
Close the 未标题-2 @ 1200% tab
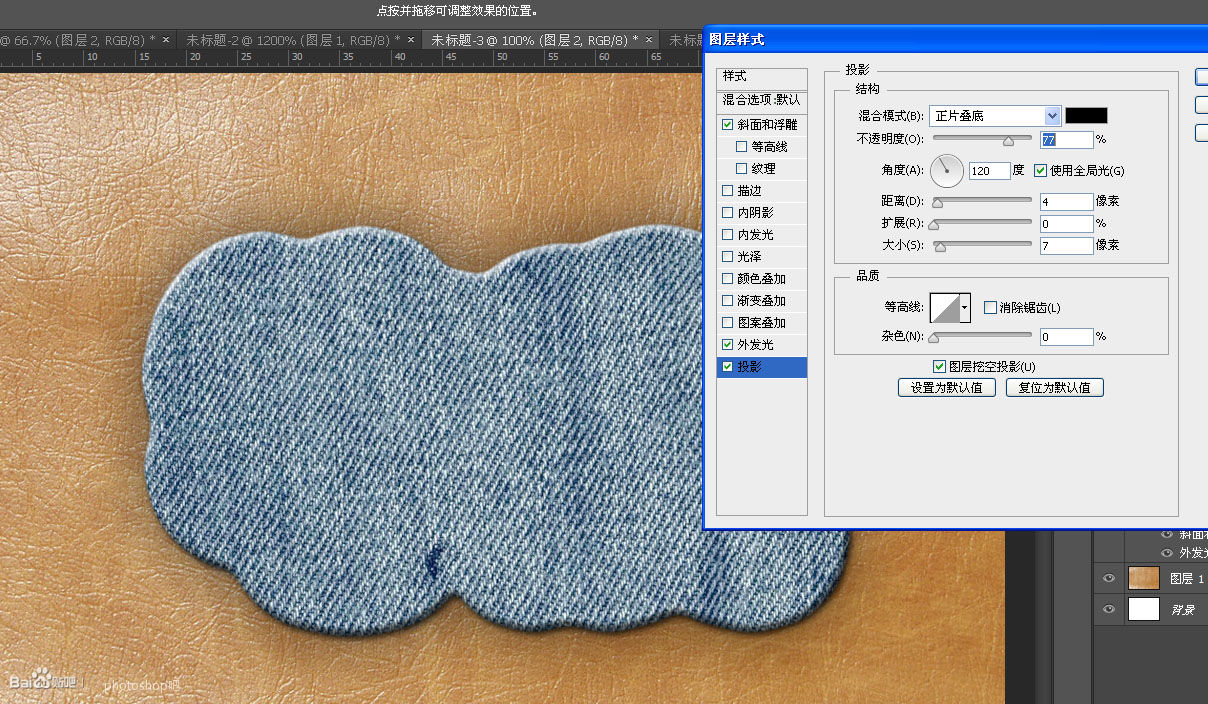(x=410, y=40)
